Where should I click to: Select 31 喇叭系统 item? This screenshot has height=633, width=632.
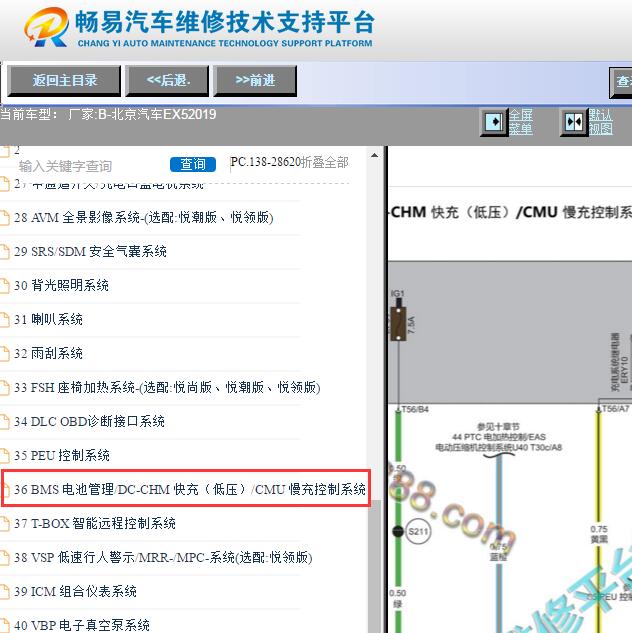click(x=48, y=319)
